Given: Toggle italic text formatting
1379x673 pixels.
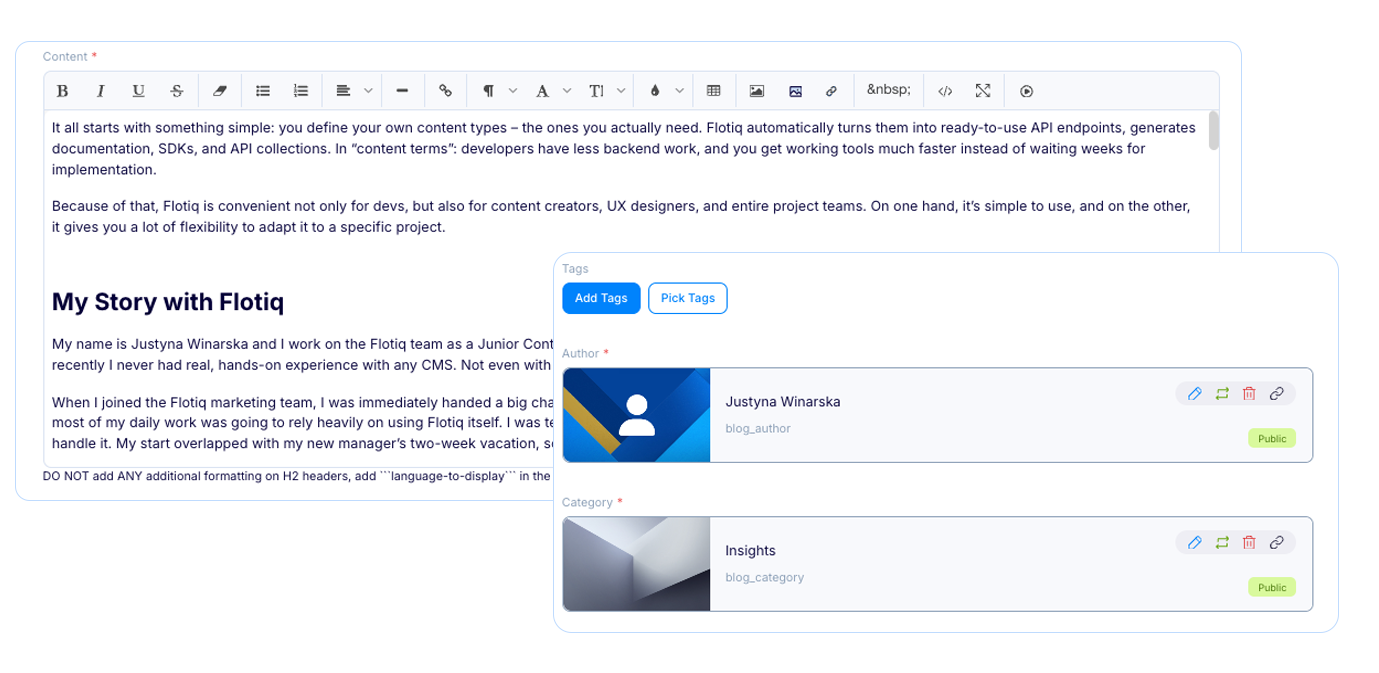Looking at the screenshot, I should [100, 91].
